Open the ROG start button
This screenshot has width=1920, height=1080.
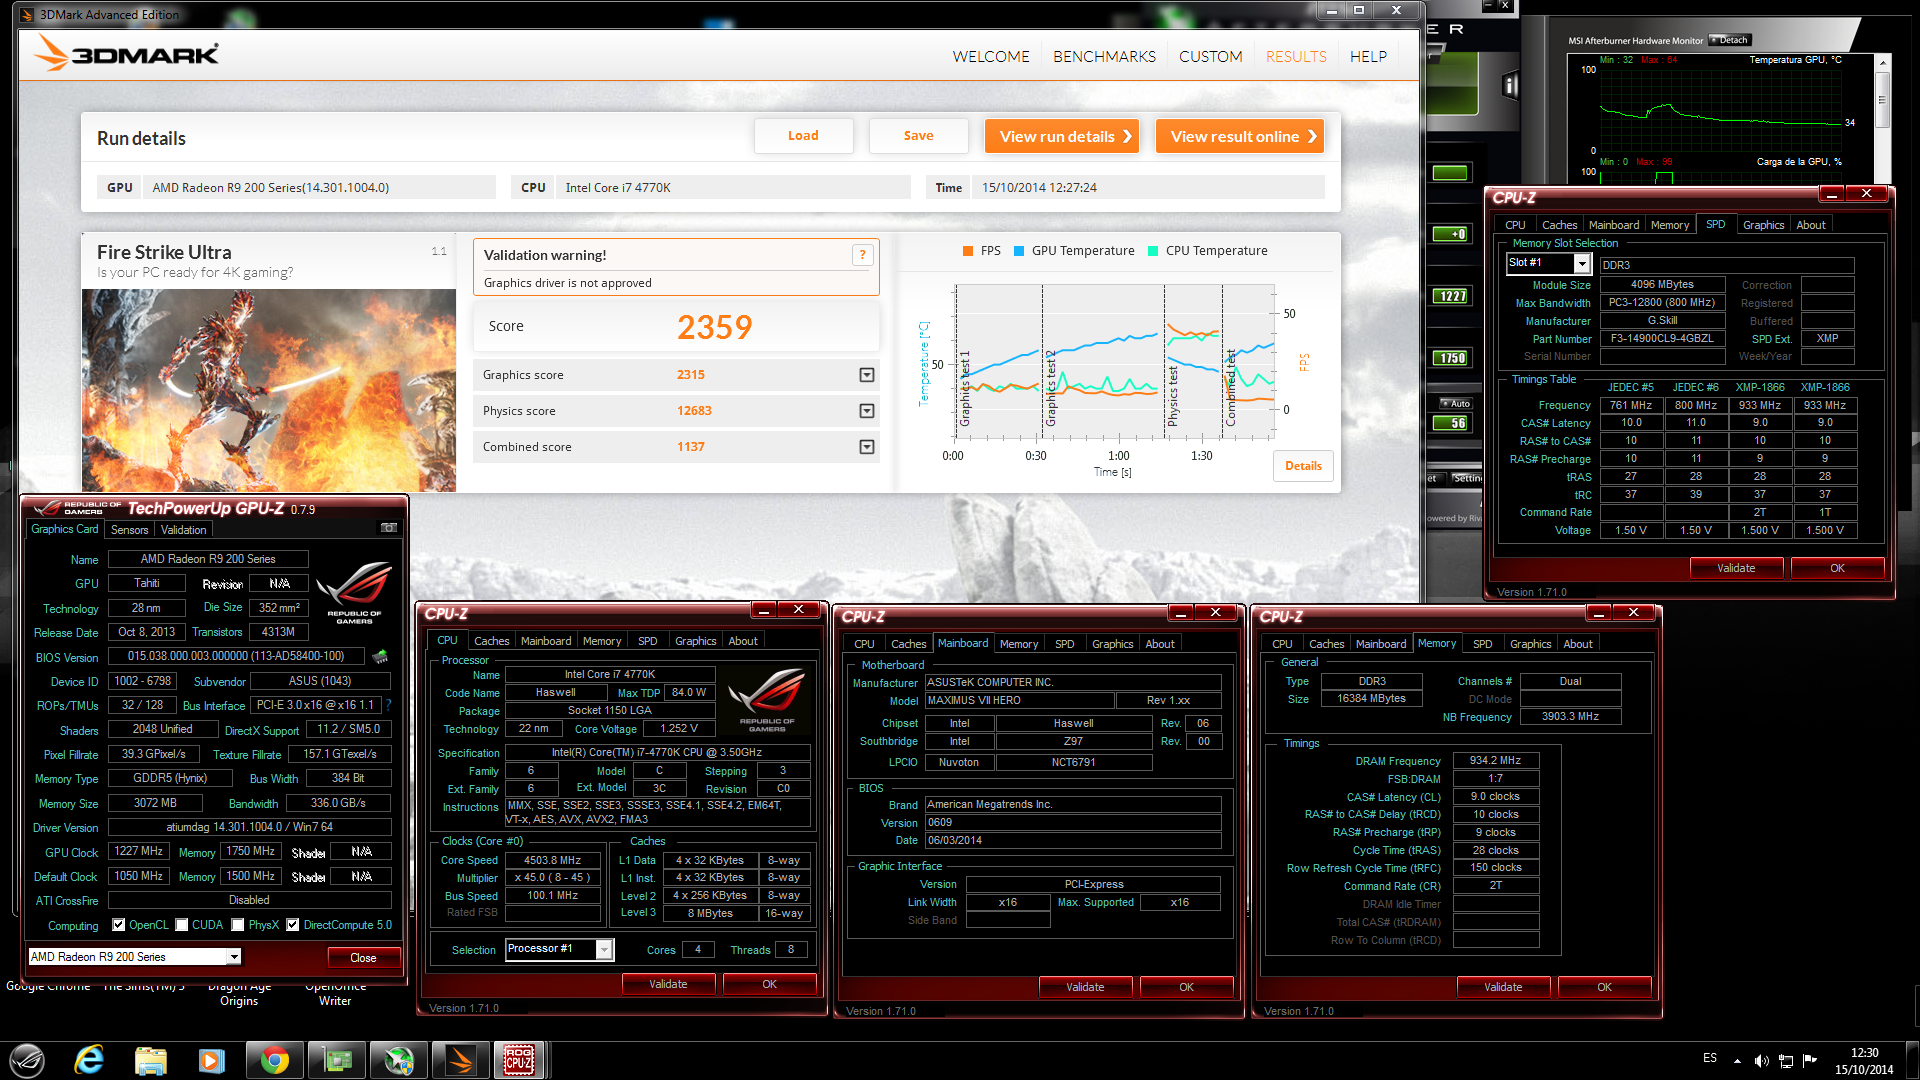point(27,1060)
